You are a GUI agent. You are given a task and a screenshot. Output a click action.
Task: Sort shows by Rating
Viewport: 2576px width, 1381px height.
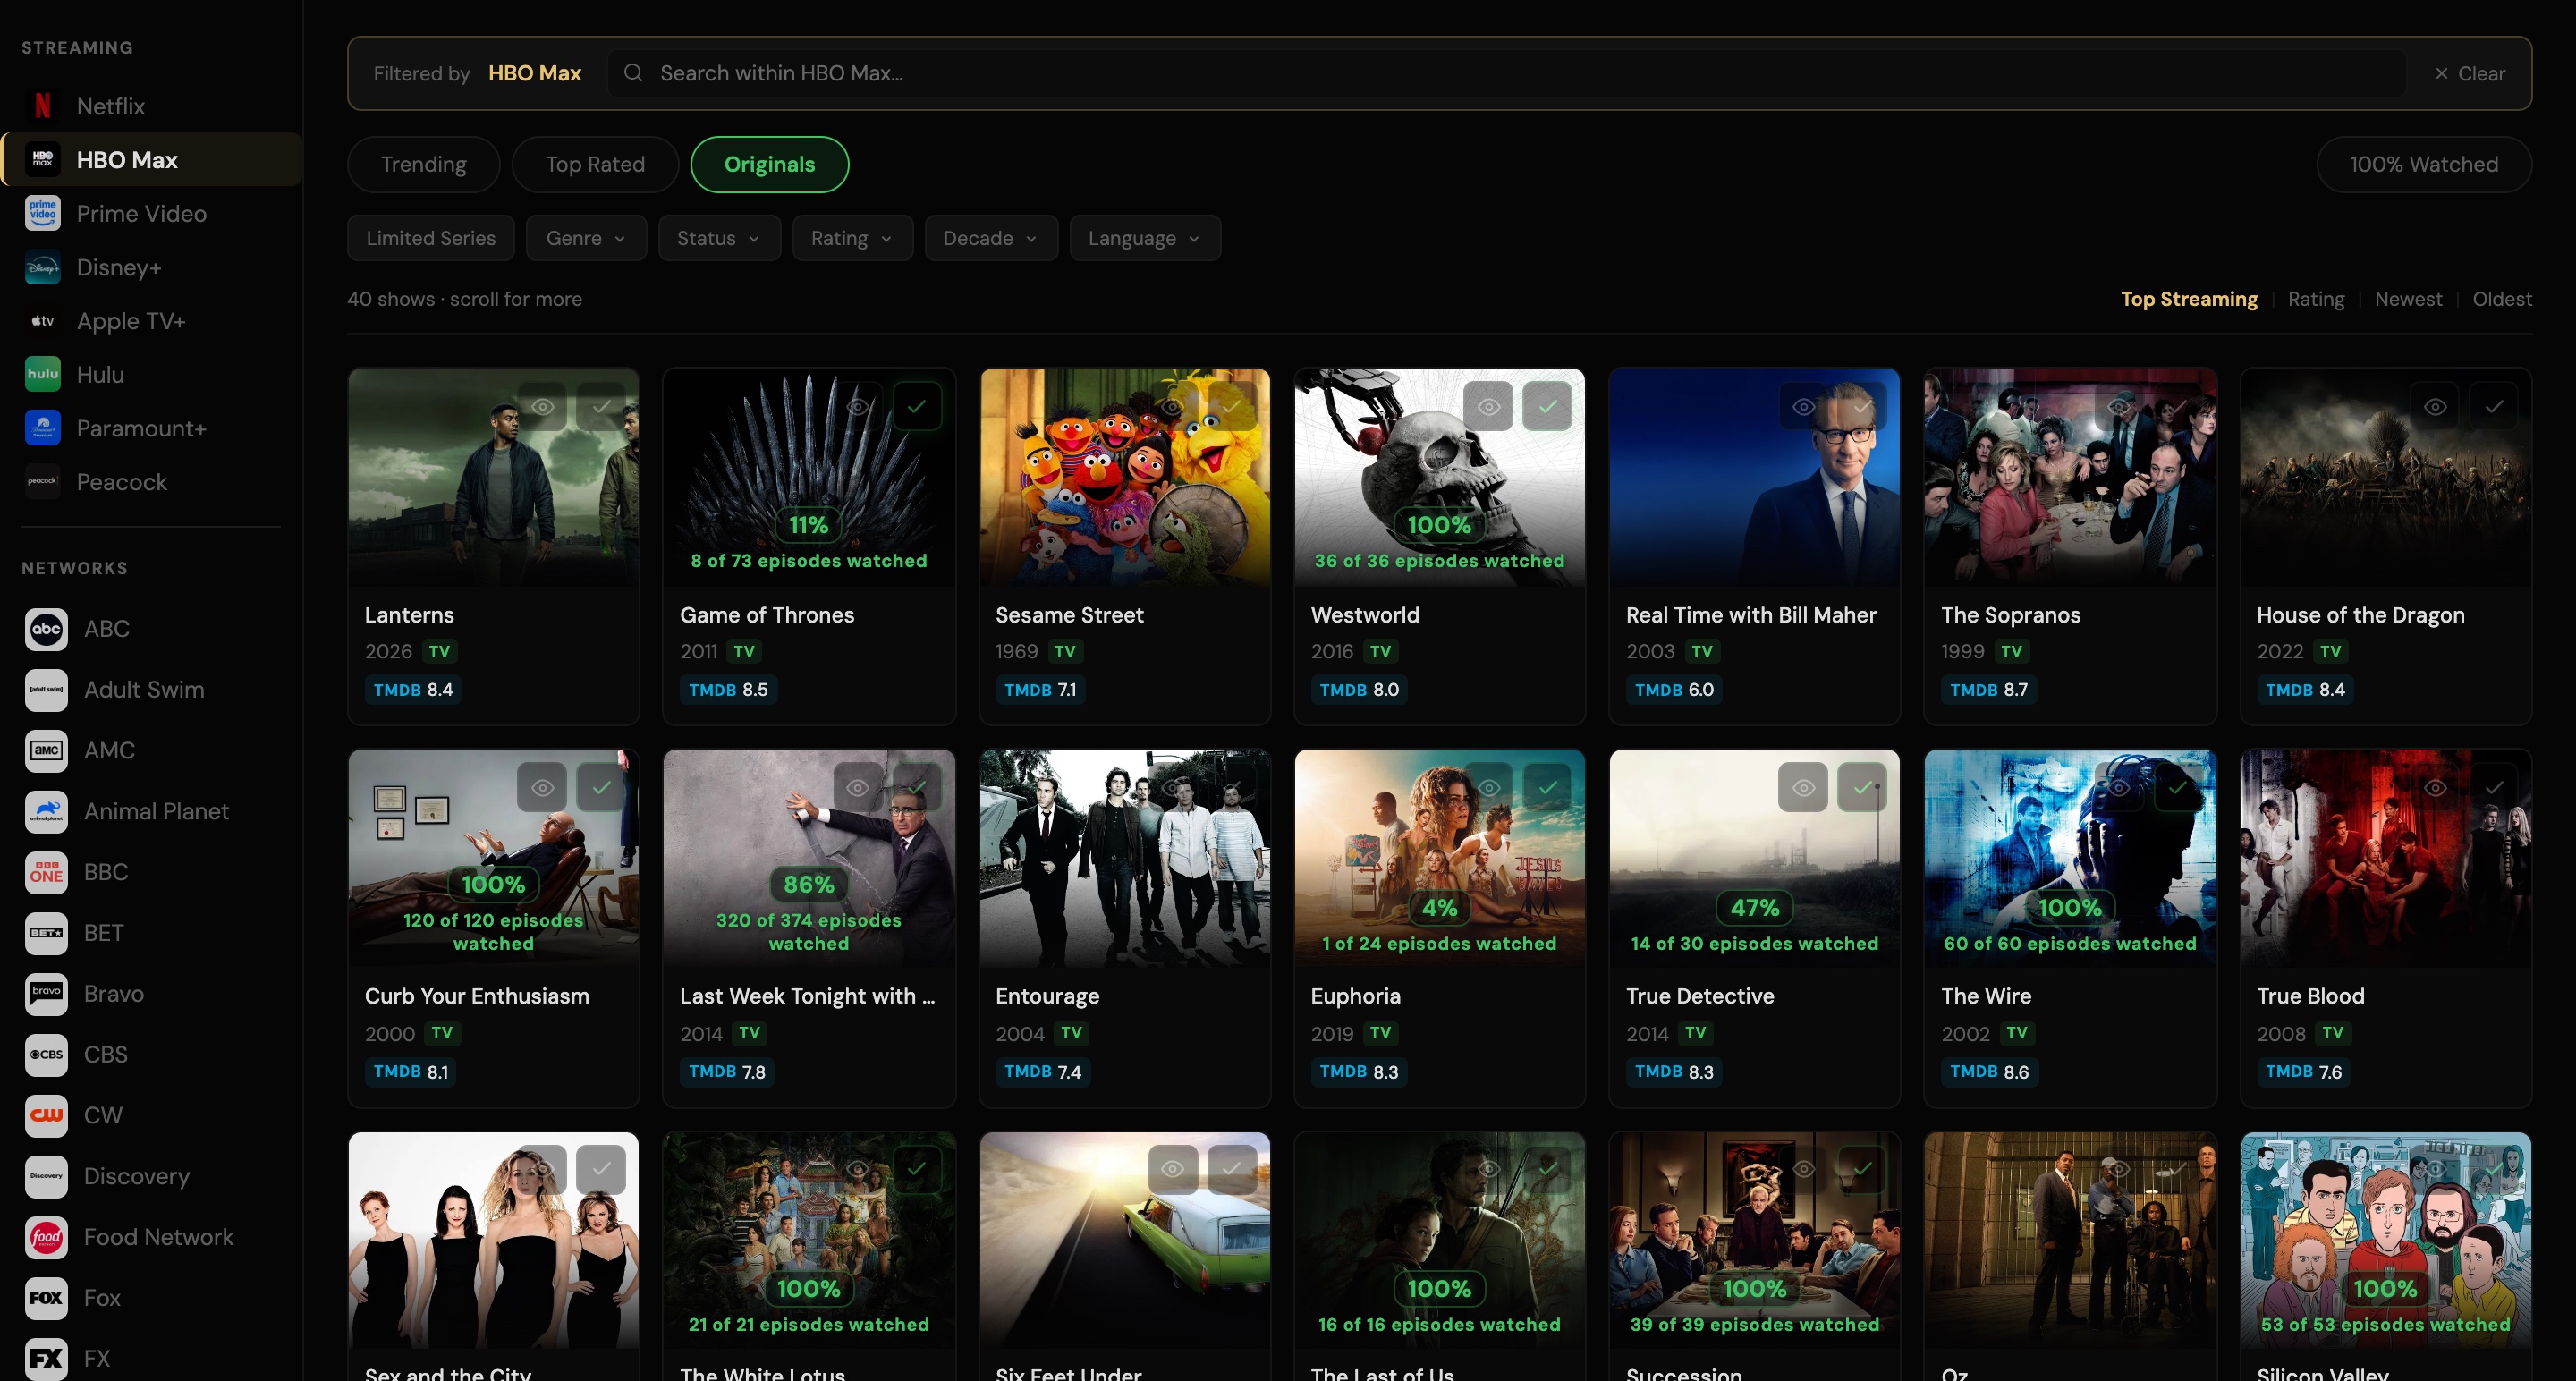click(2316, 299)
